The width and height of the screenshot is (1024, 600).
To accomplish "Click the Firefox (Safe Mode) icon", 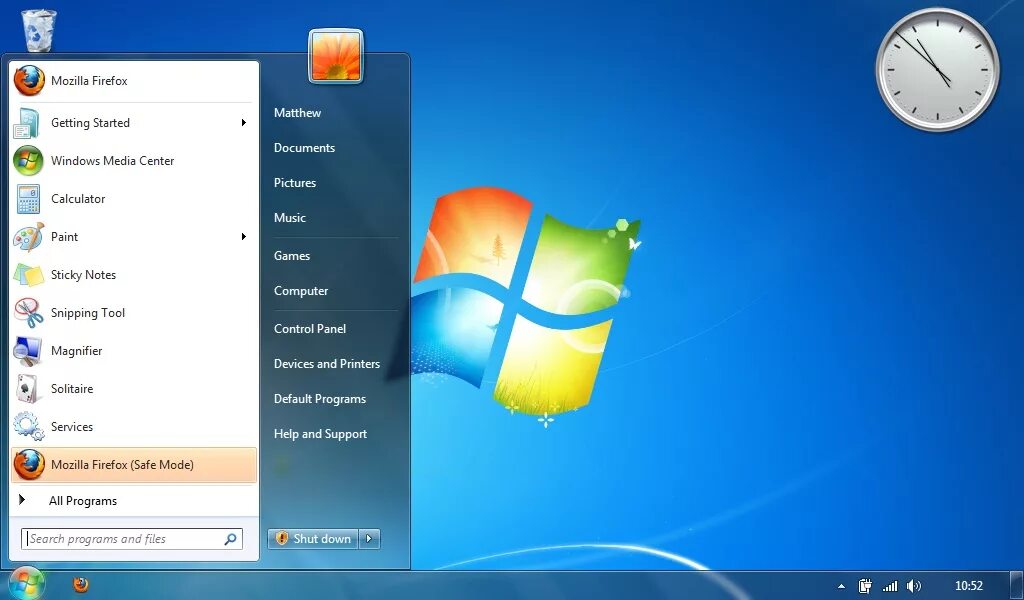I will click(x=29, y=465).
